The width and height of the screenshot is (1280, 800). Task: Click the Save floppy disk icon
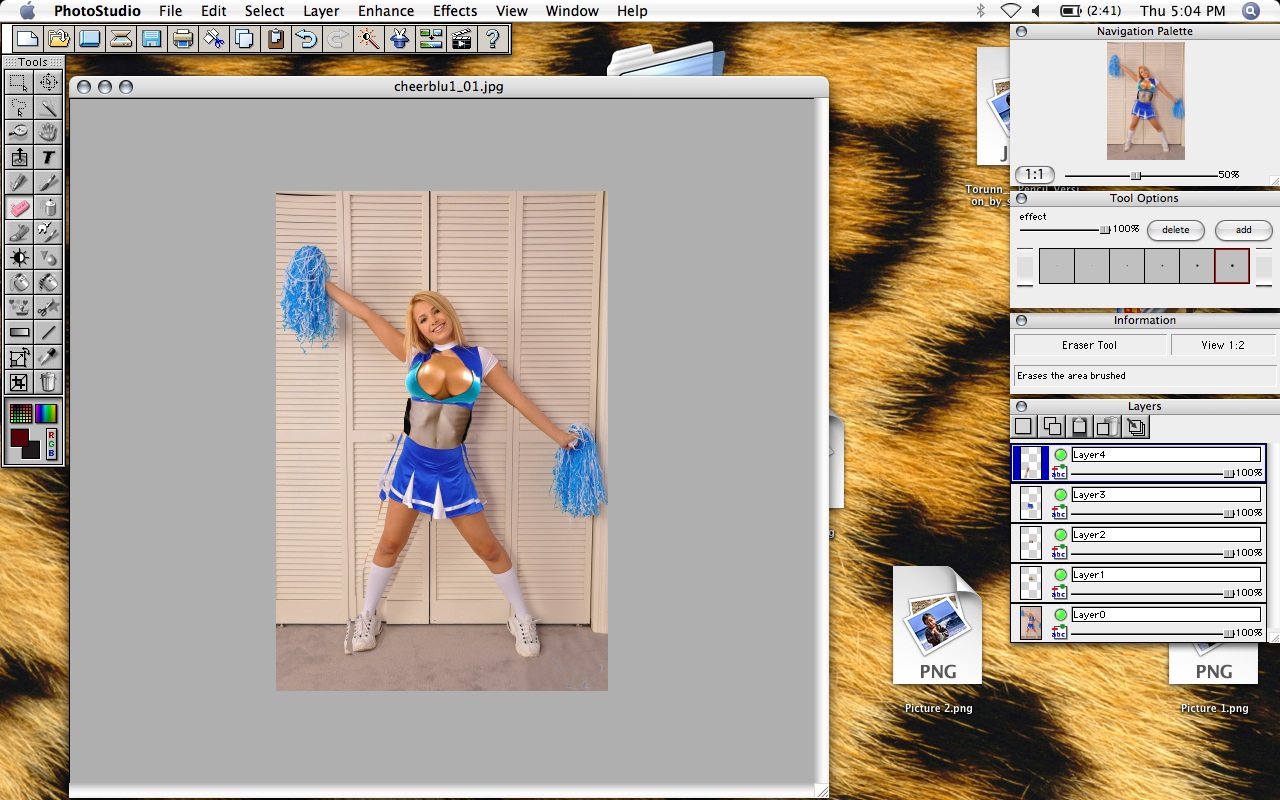(x=152, y=39)
